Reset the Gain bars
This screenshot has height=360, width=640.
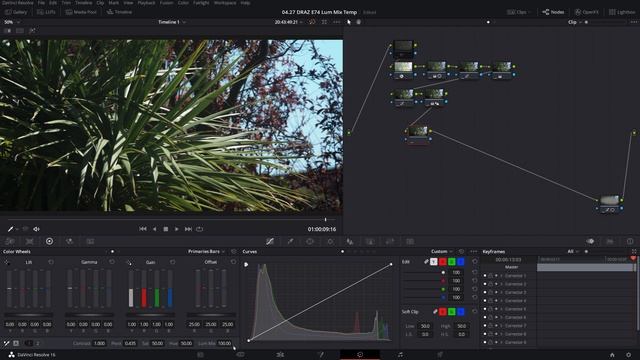172,262
